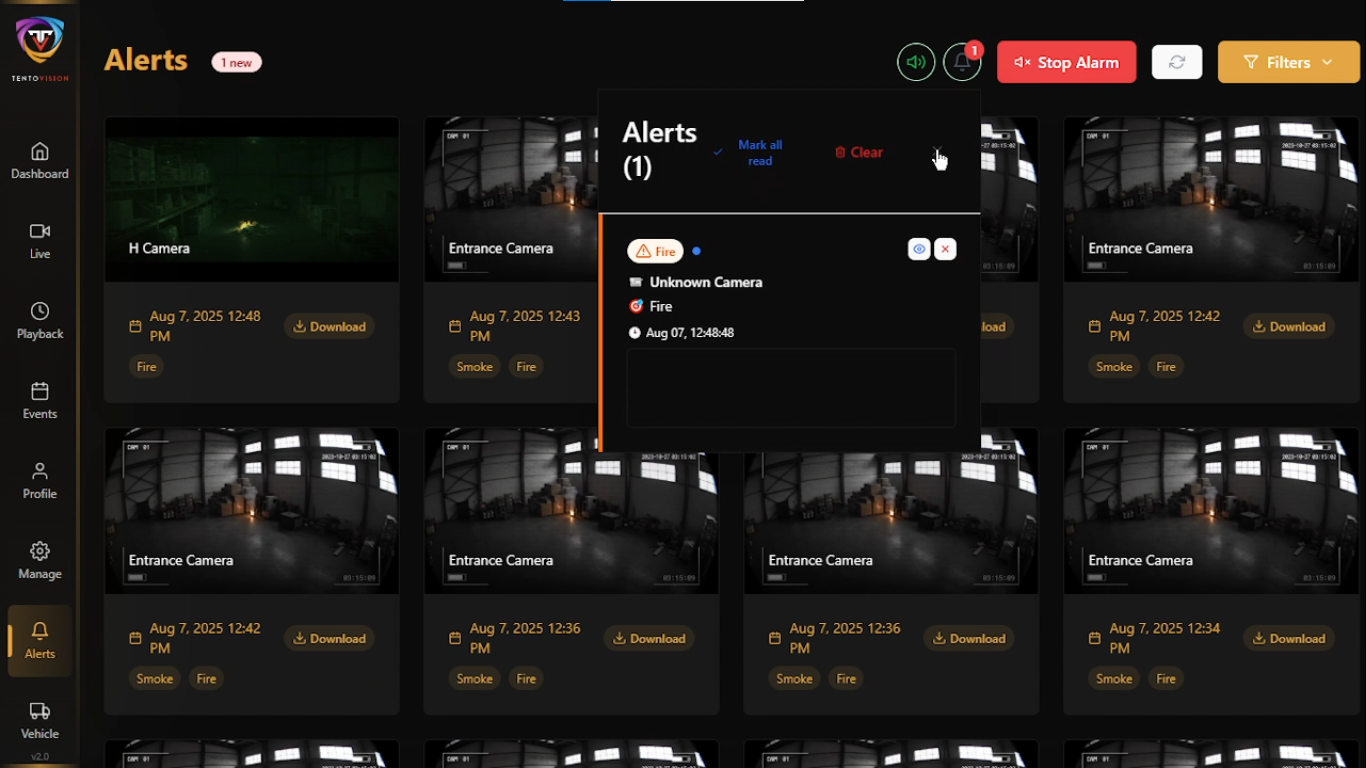View the Fire alert using eye icon
1366x768 pixels.
[x=919, y=250]
